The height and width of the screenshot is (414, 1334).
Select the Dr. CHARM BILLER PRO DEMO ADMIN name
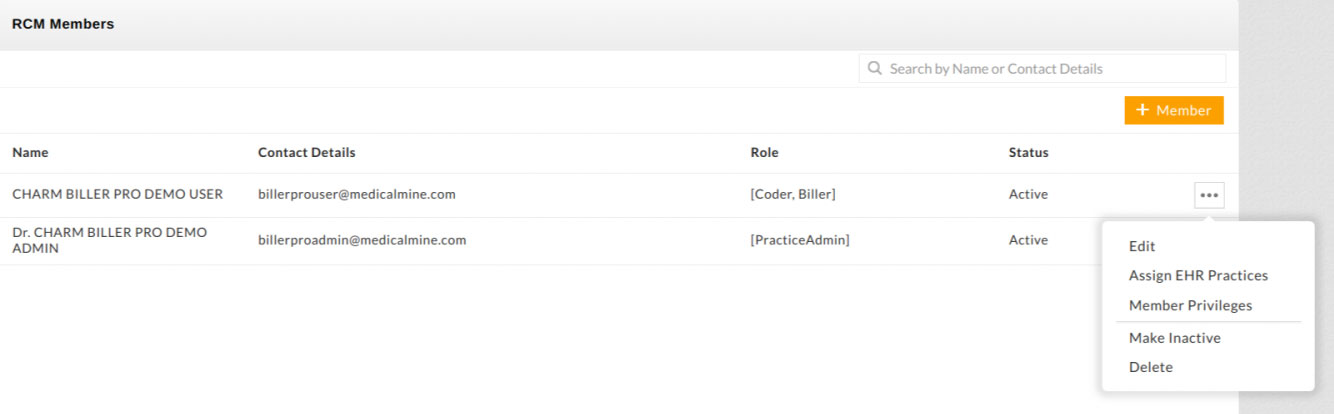[109, 240]
